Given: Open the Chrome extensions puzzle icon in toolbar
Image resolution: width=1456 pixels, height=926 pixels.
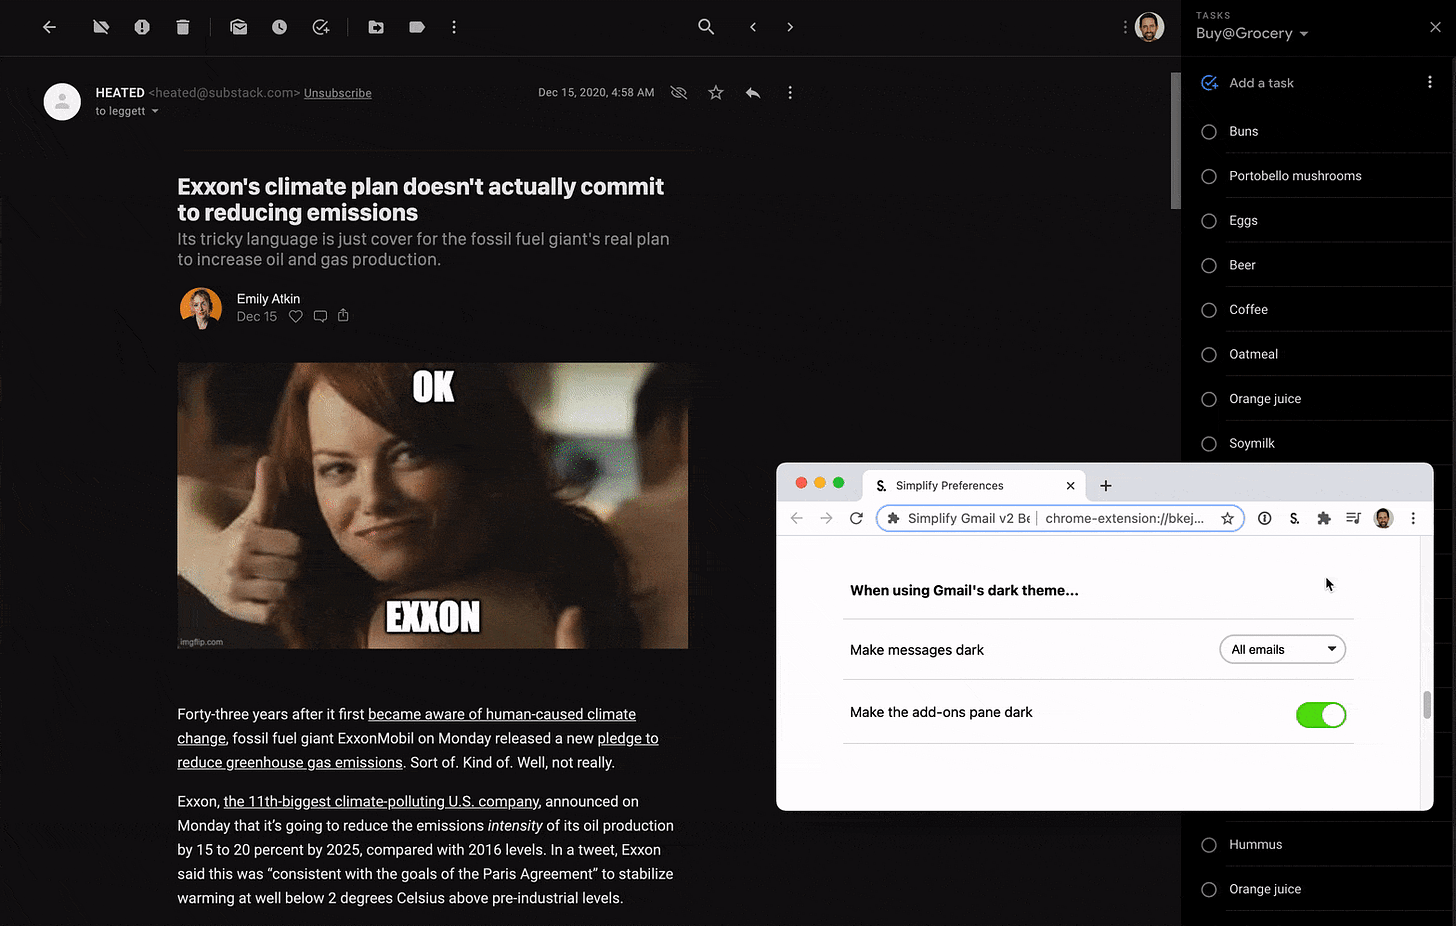Looking at the screenshot, I should 1324,518.
